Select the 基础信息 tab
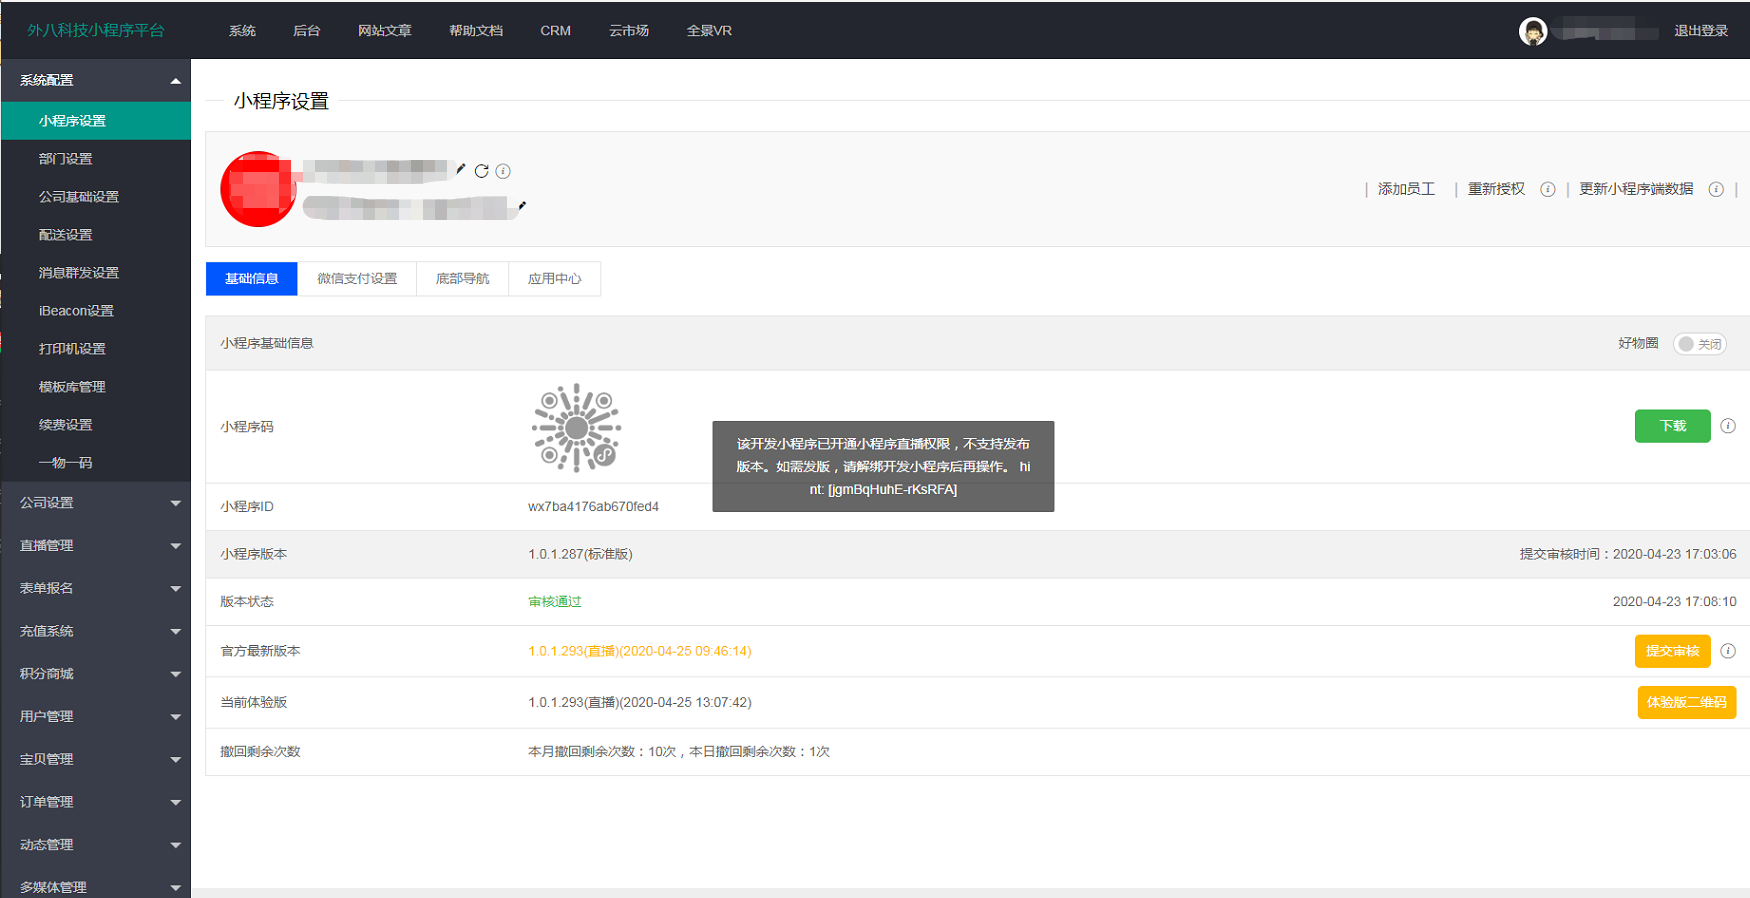Screen dimensions: 1750x898 pos(252,279)
